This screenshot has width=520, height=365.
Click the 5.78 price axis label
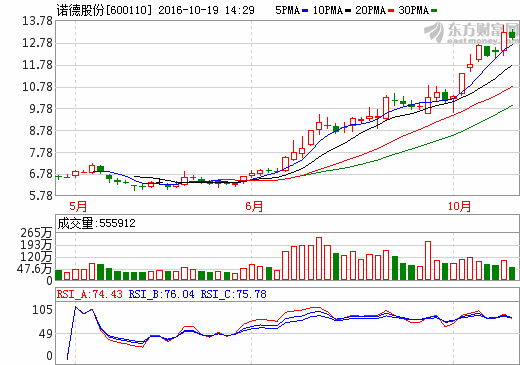pyautogui.click(x=41, y=196)
